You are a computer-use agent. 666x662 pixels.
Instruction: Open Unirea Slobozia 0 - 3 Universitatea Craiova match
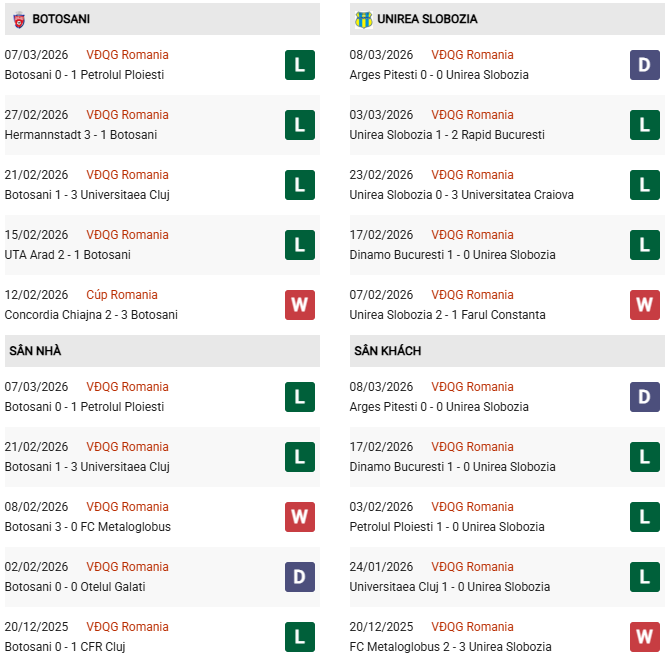[x=461, y=195]
